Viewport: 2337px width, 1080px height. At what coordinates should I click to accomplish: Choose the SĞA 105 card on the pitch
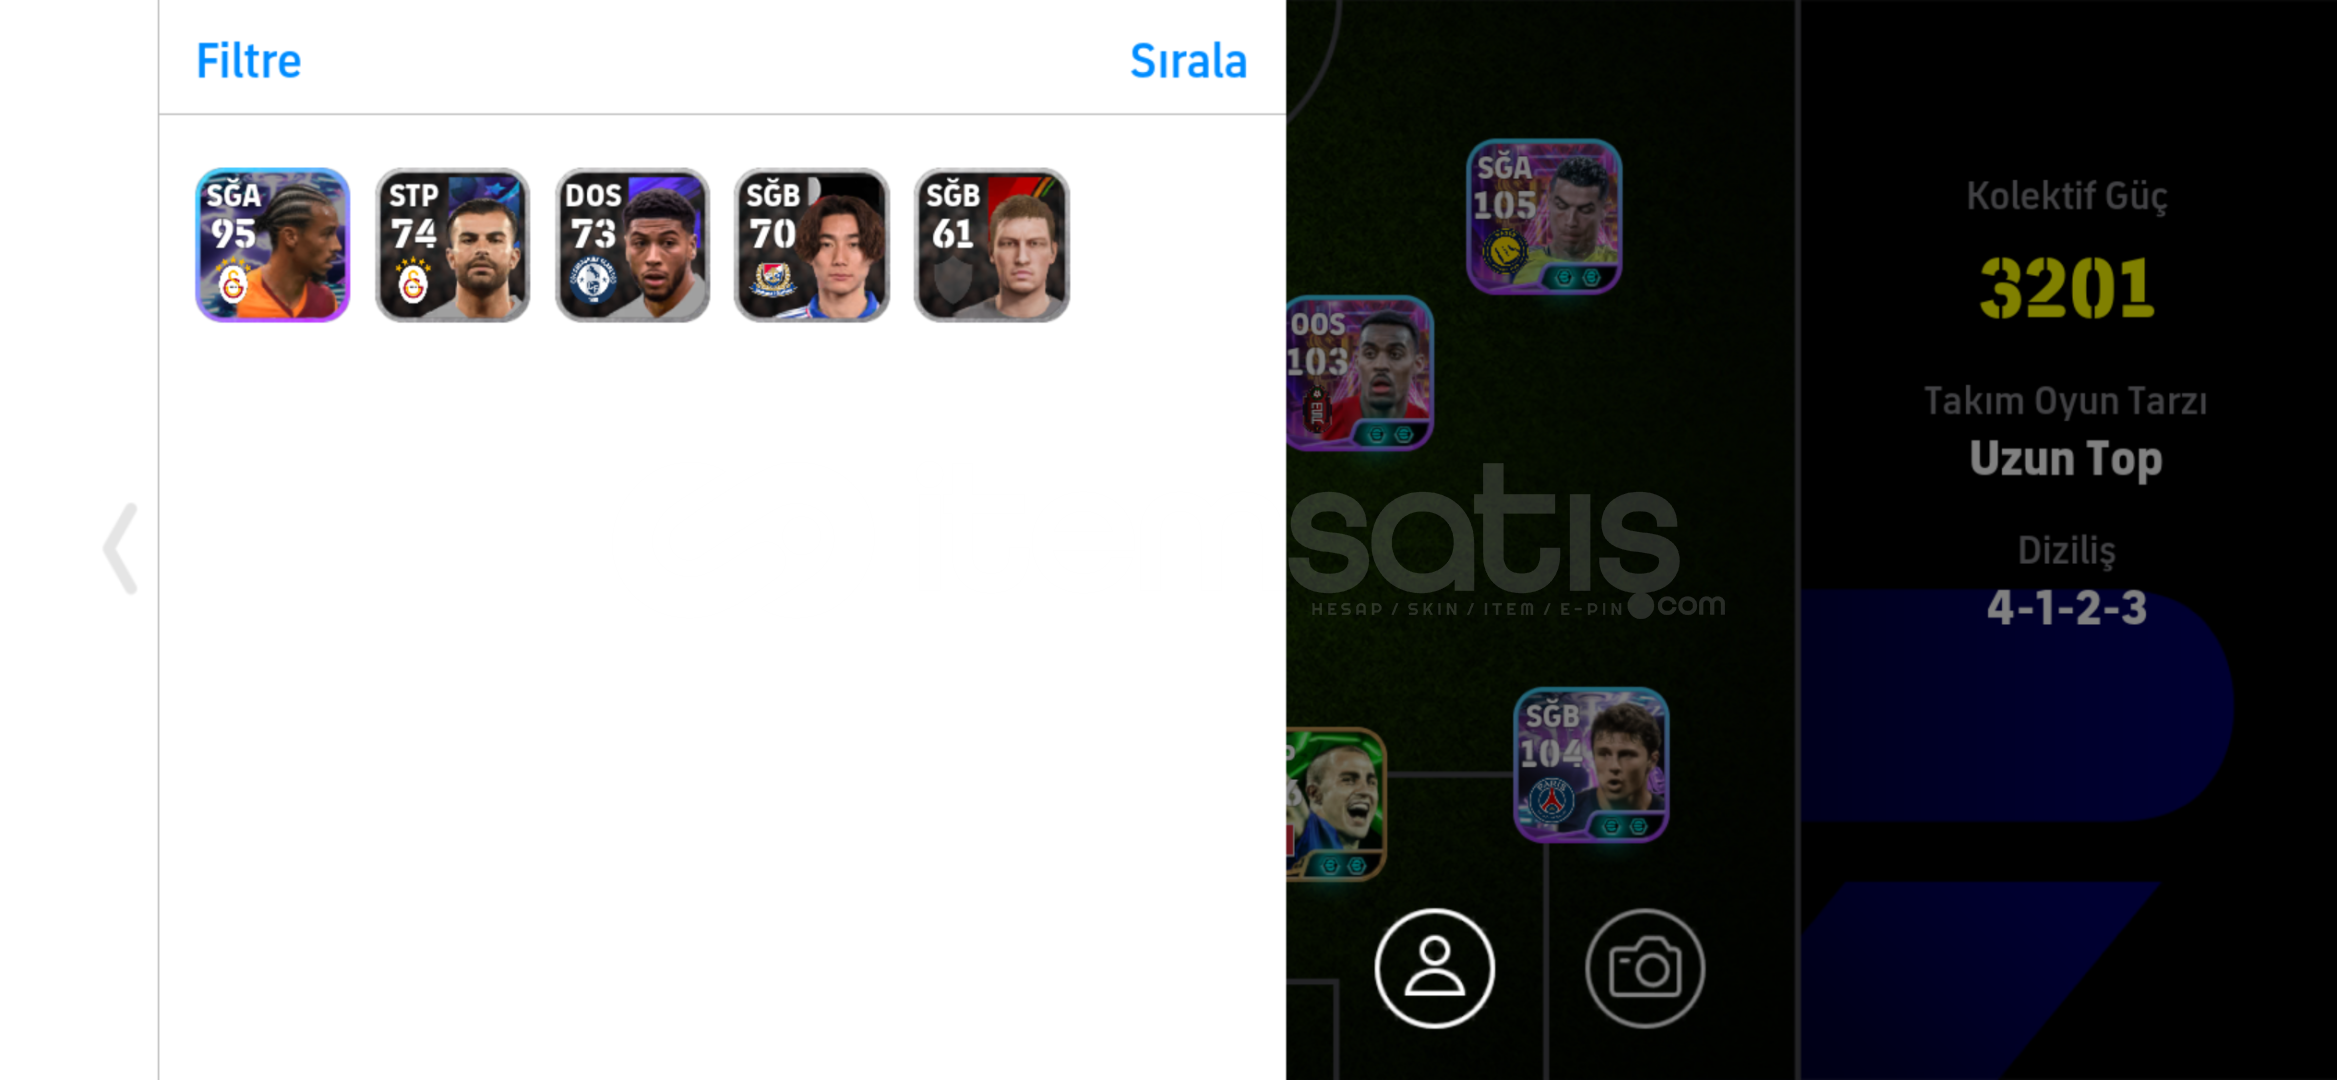click(1544, 216)
